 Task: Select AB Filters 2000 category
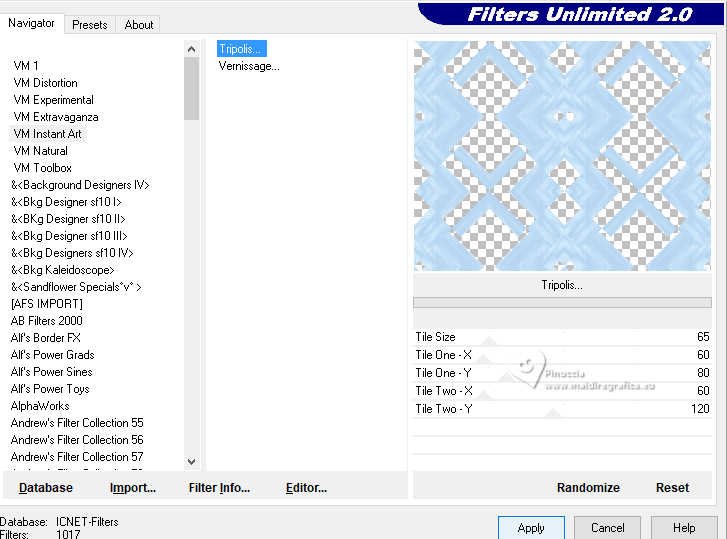(46, 321)
